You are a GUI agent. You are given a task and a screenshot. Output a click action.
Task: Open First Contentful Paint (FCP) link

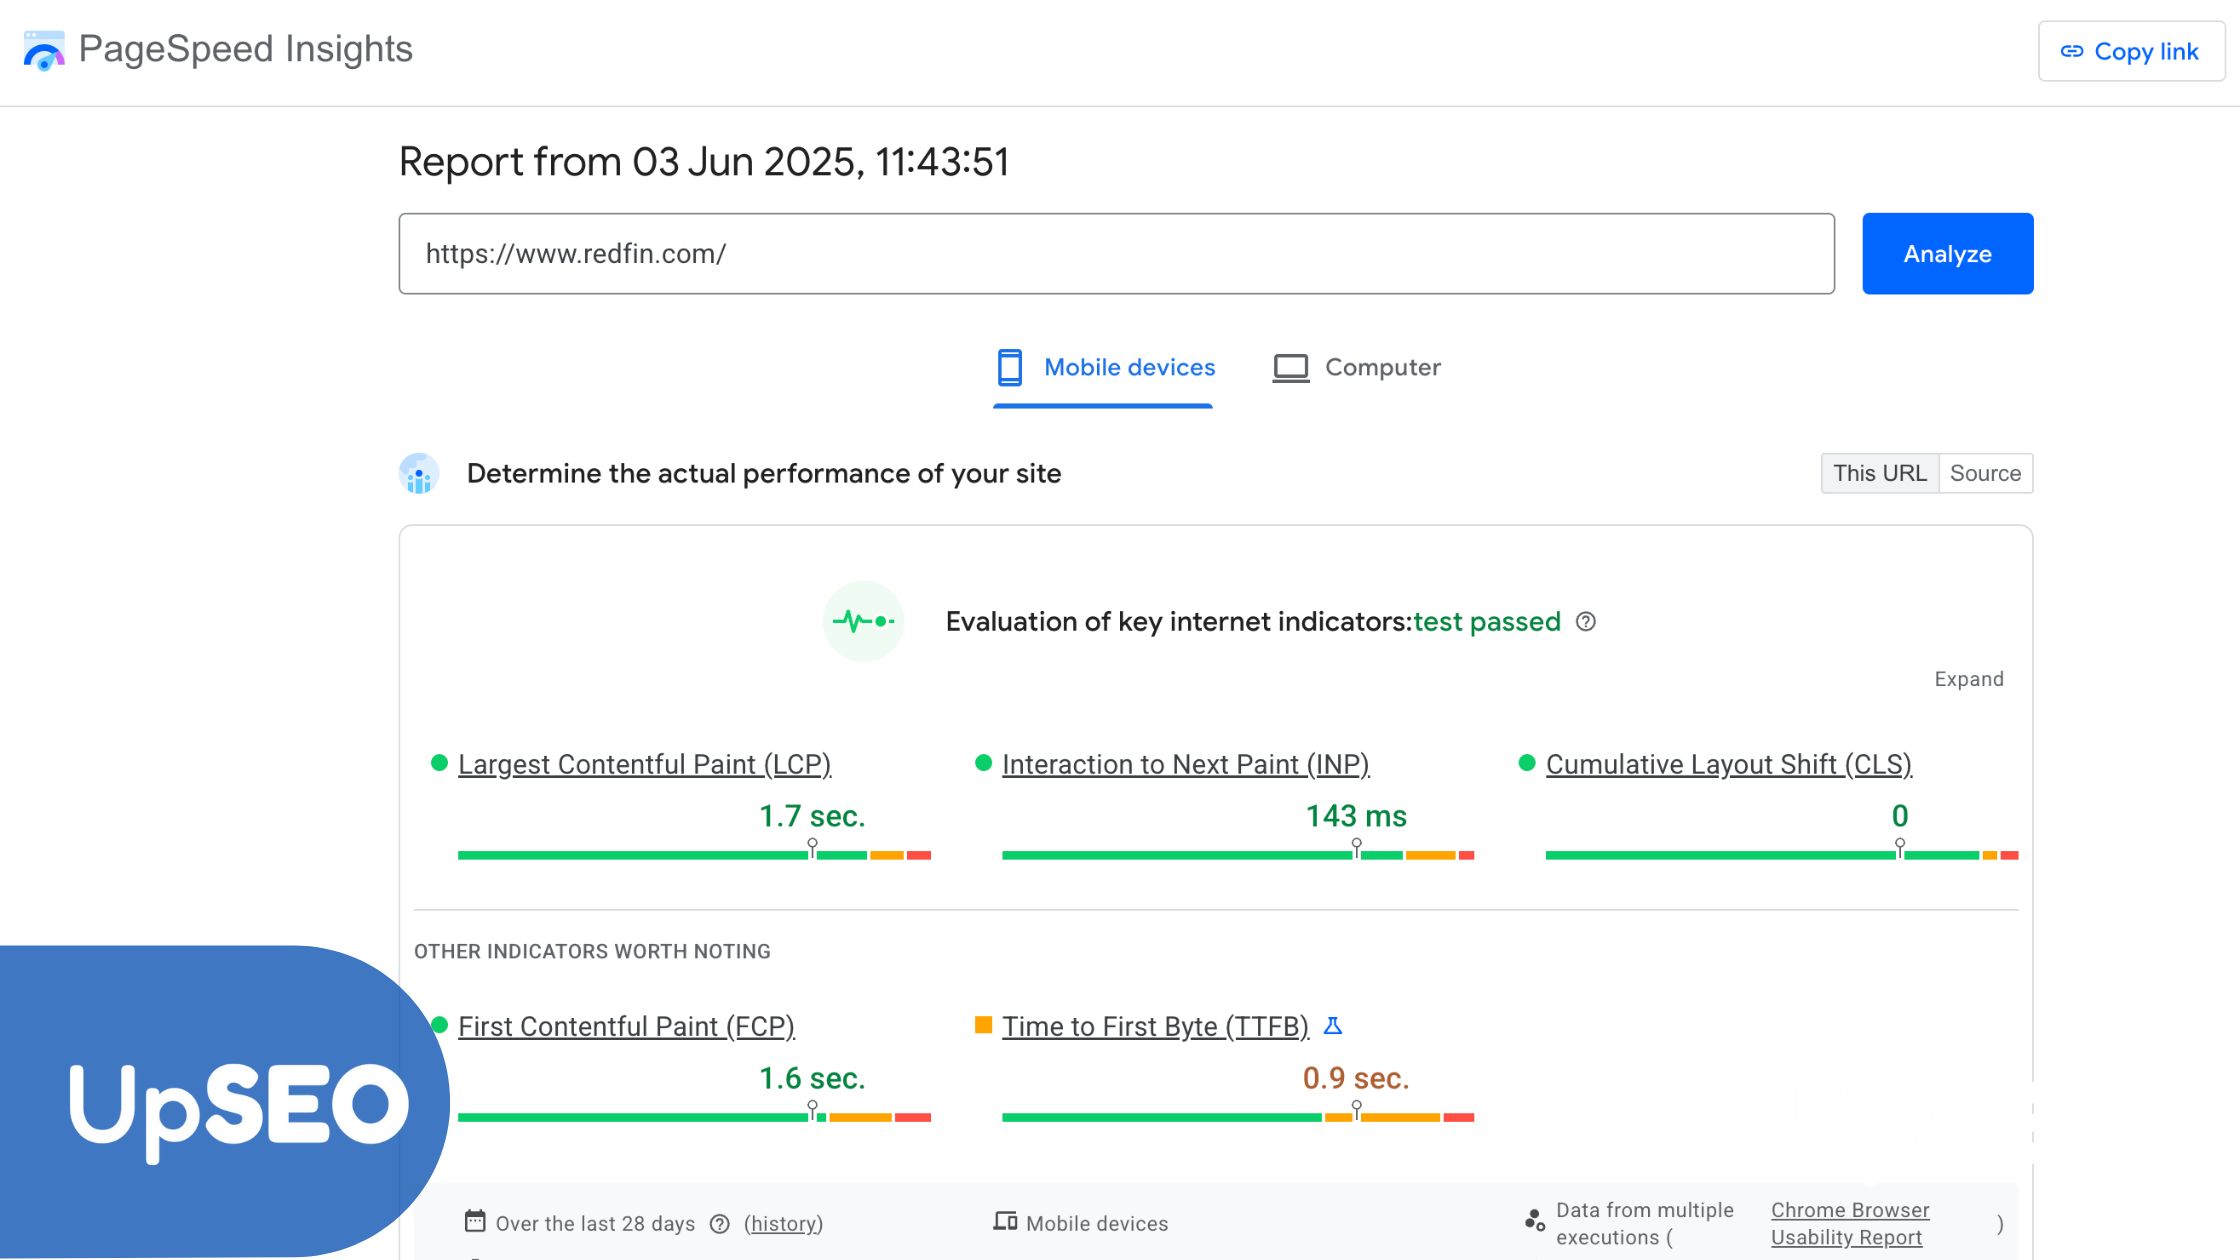tap(627, 1027)
